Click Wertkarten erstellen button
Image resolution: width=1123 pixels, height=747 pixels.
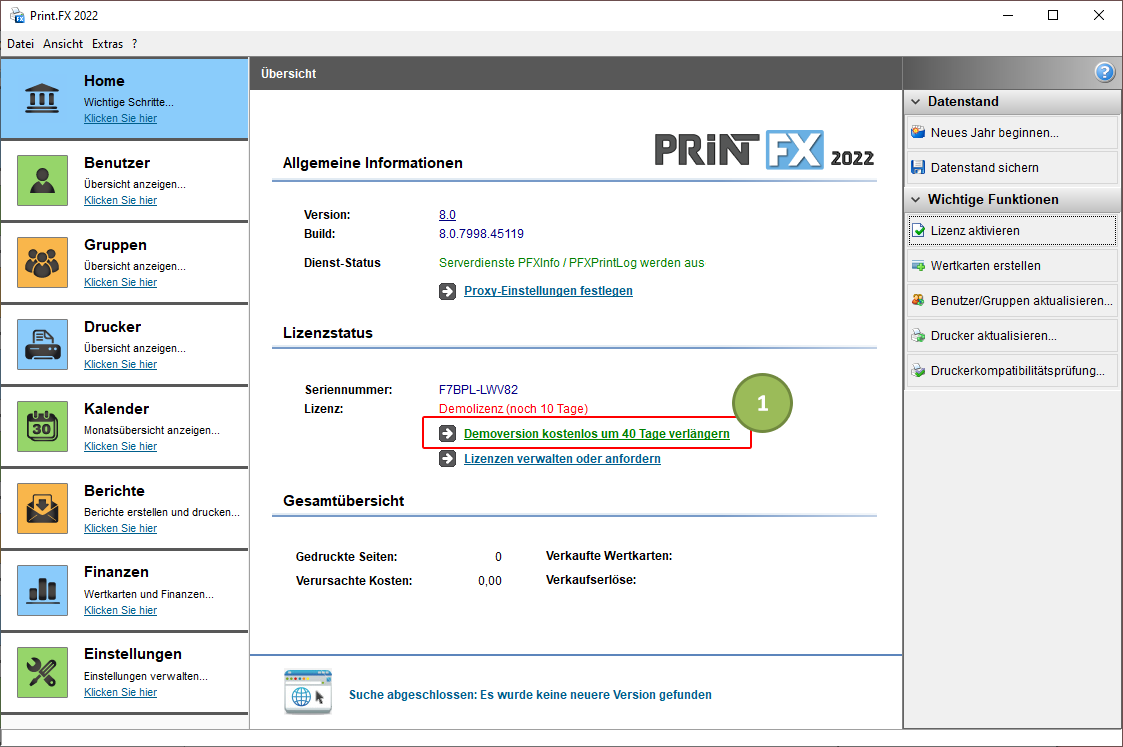(x=1012, y=266)
